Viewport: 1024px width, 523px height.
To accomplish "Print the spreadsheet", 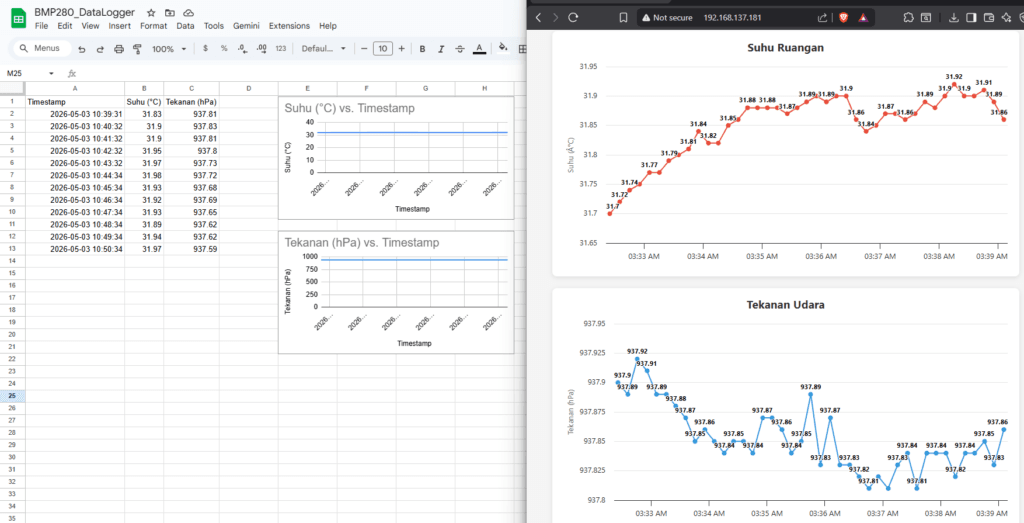I will tap(119, 48).
